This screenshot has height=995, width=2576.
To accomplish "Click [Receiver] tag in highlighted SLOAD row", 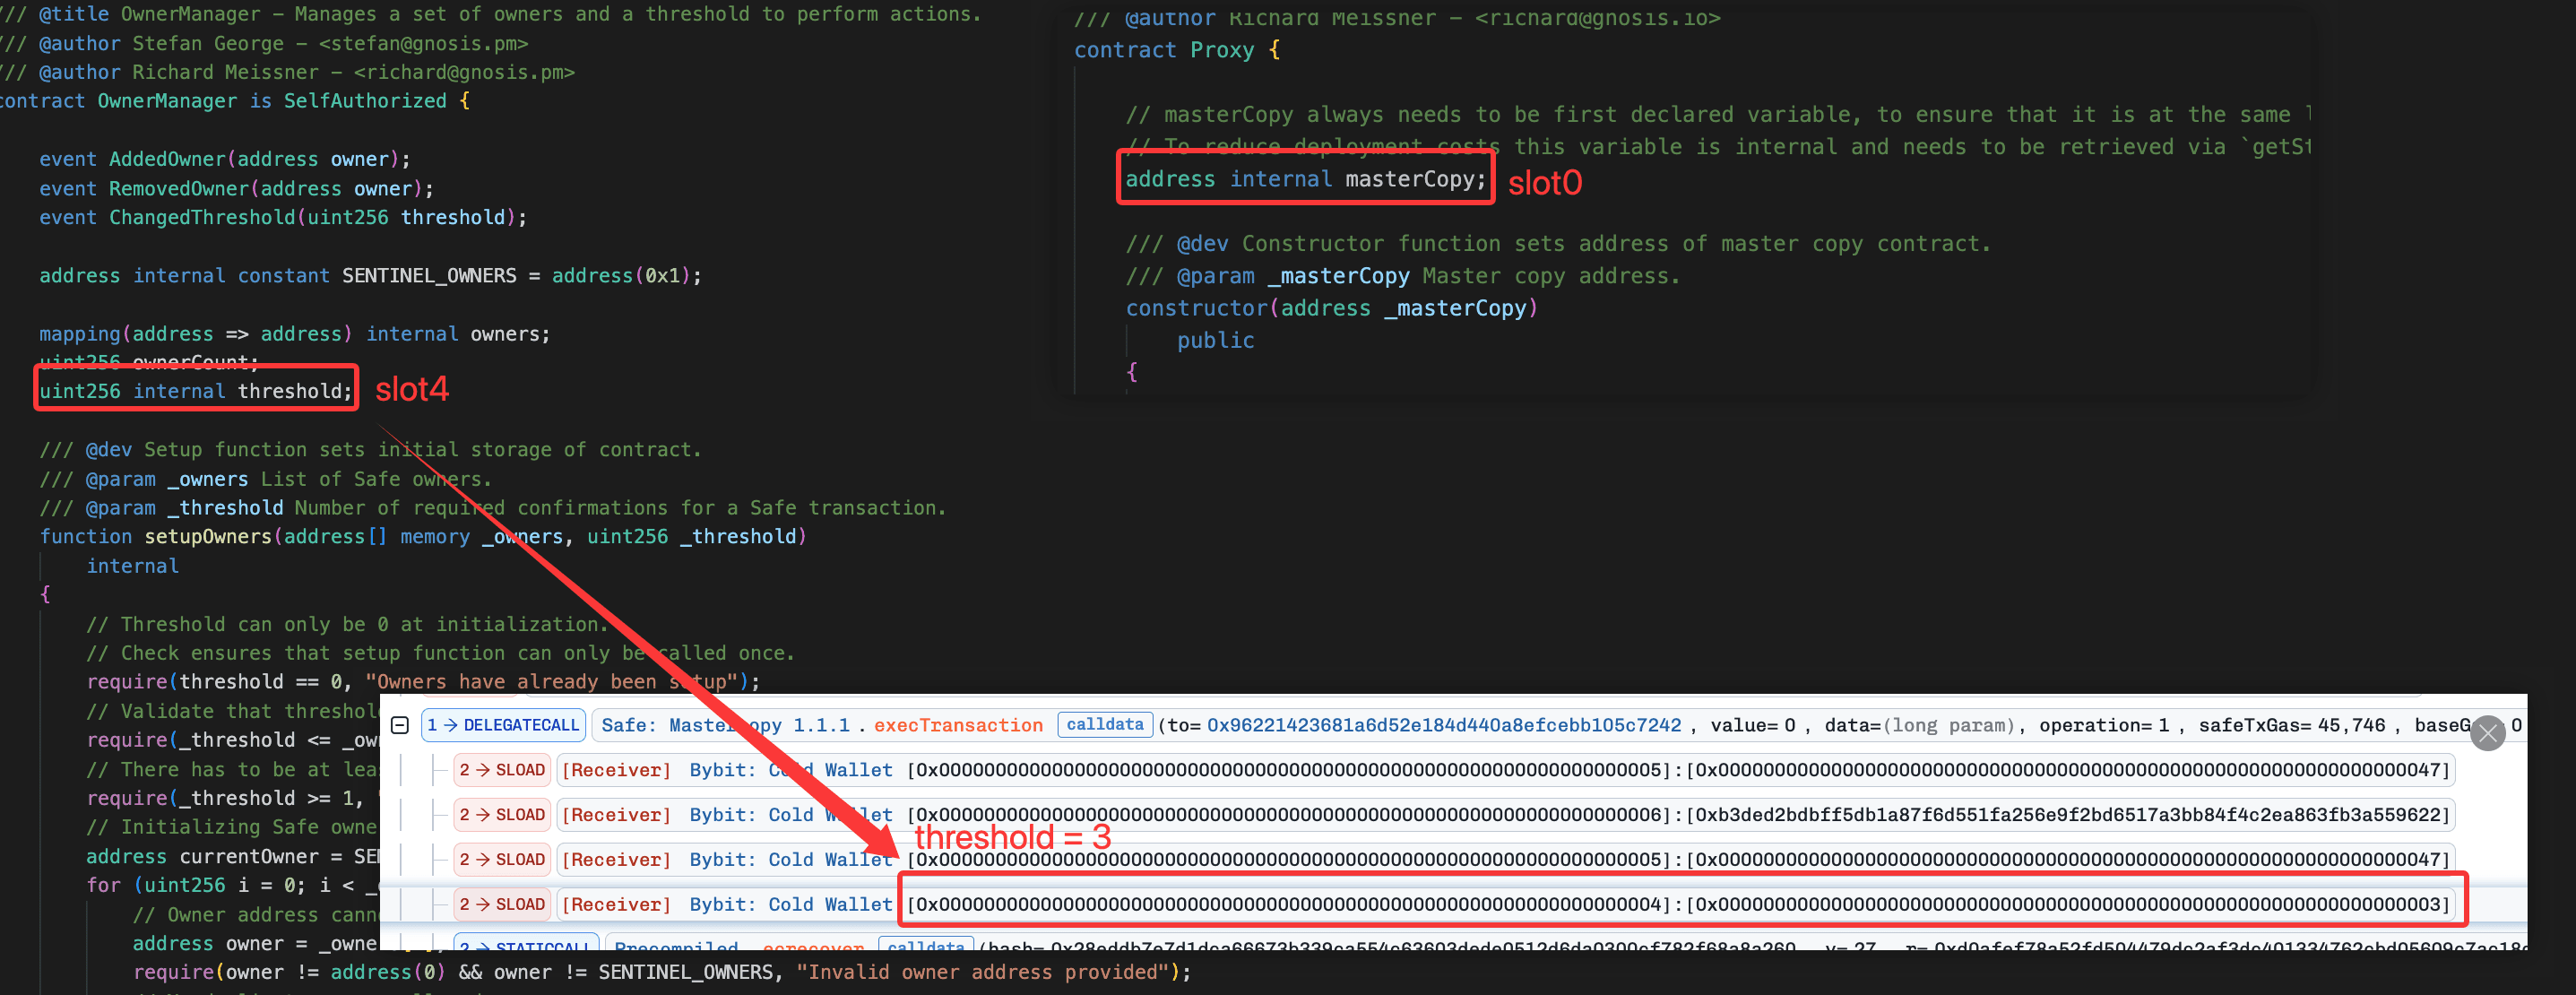I will (616, 904).
